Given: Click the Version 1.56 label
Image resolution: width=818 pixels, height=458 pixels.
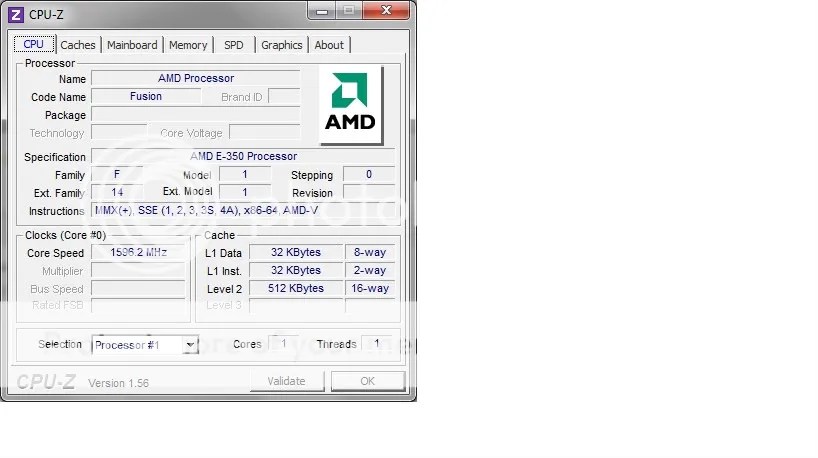Looking at the screenshot, I should pos(118,383).
